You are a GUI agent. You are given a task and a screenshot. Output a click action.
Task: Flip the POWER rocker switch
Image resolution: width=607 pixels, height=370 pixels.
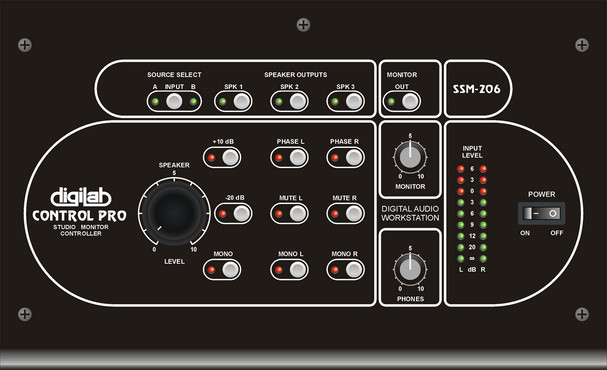coord(542,213)
